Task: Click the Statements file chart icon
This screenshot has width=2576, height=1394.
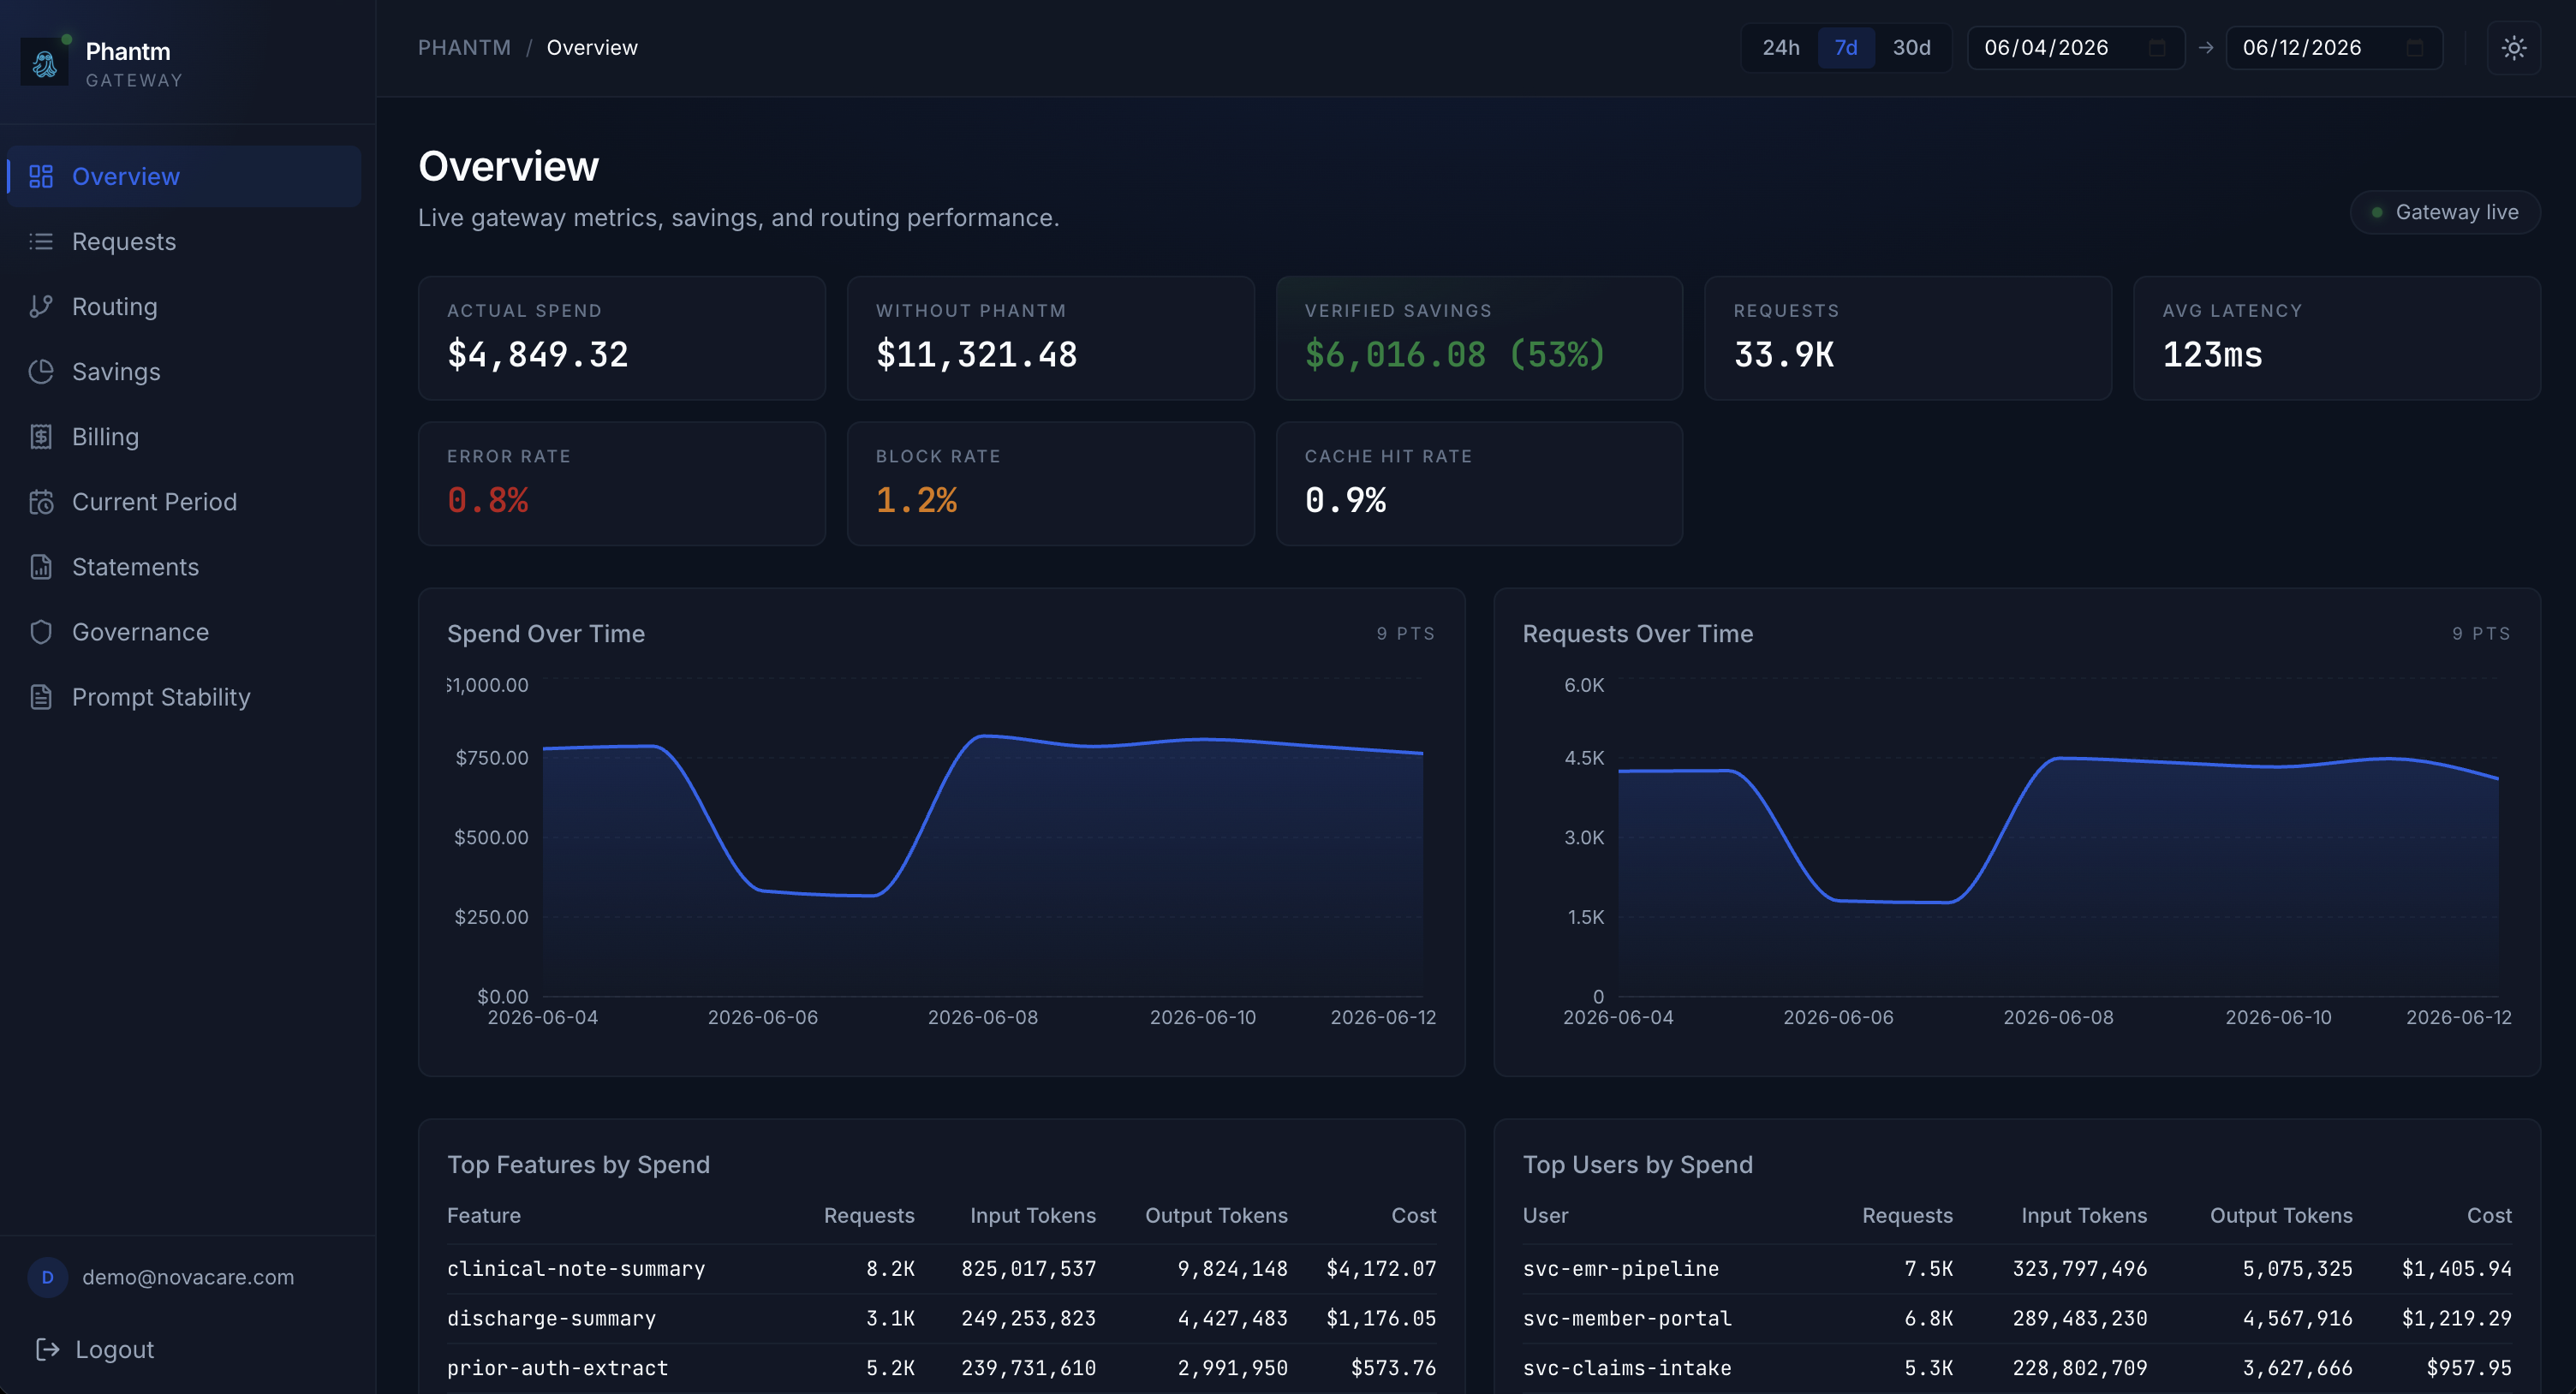Action: point(41,567)
